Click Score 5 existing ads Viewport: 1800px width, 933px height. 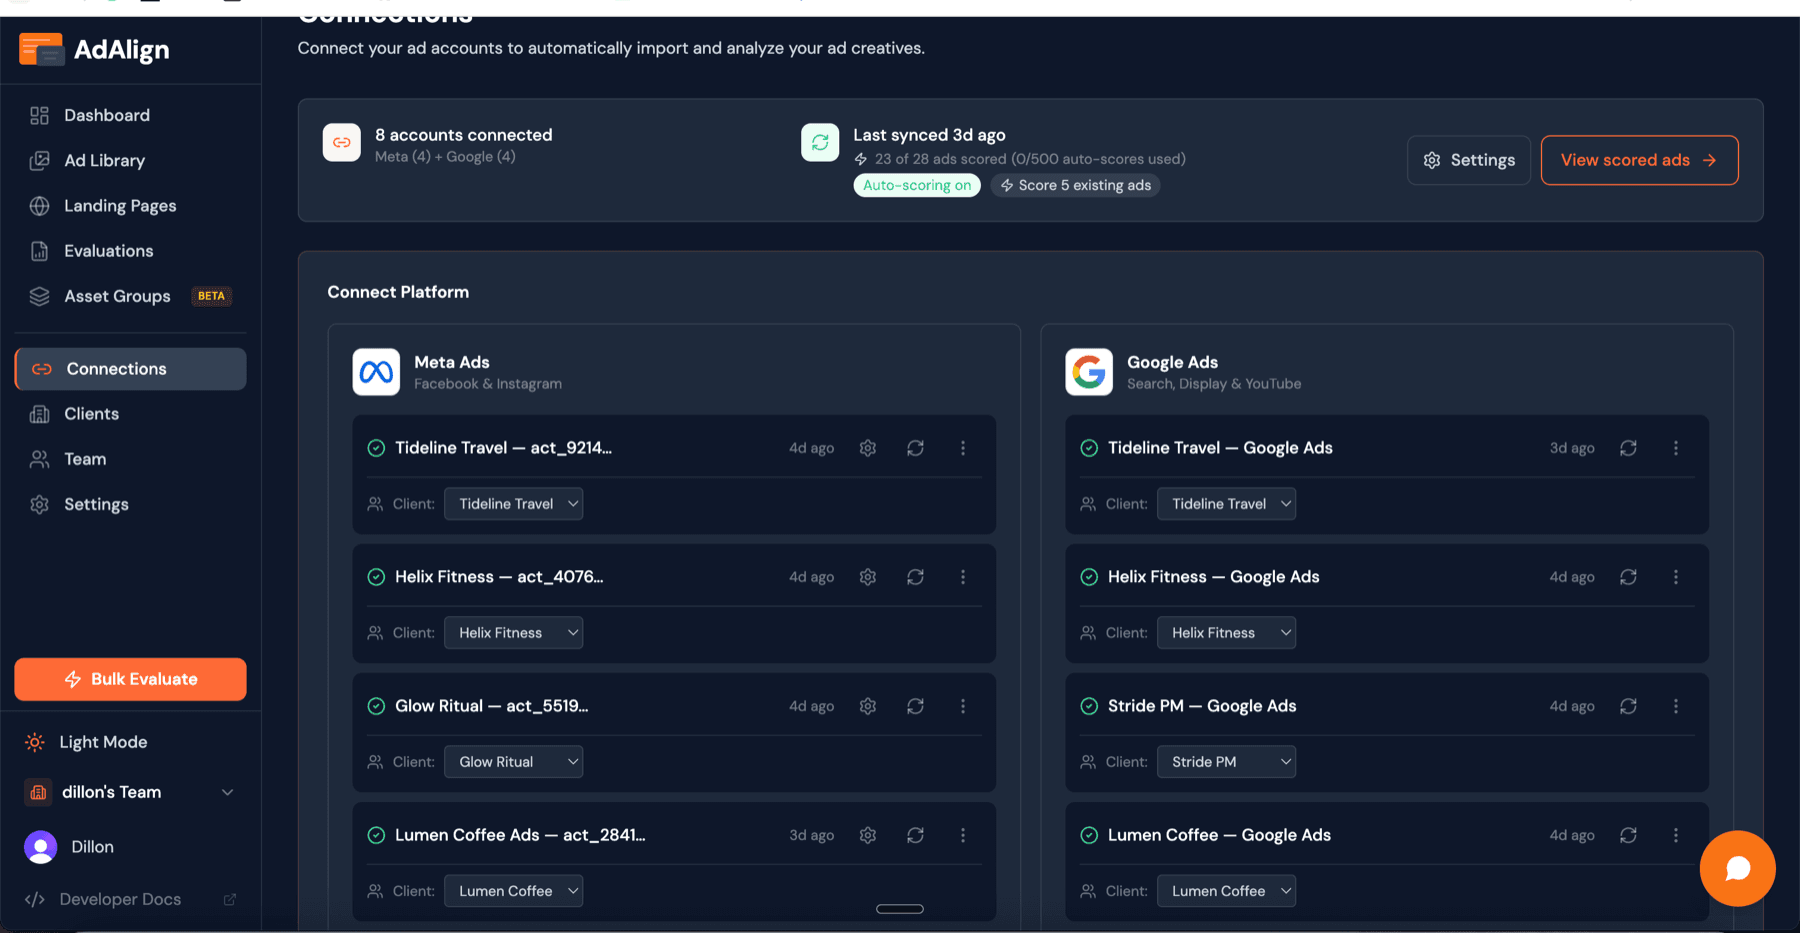[x=1075, y=185]
